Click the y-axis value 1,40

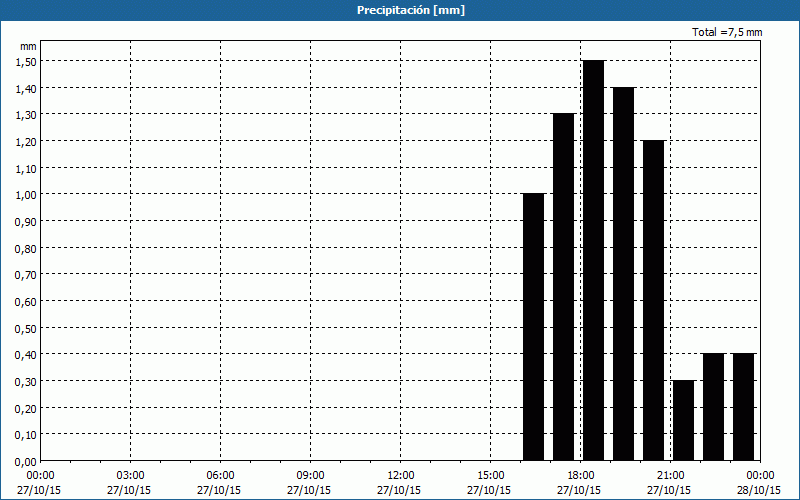(26, 88)
